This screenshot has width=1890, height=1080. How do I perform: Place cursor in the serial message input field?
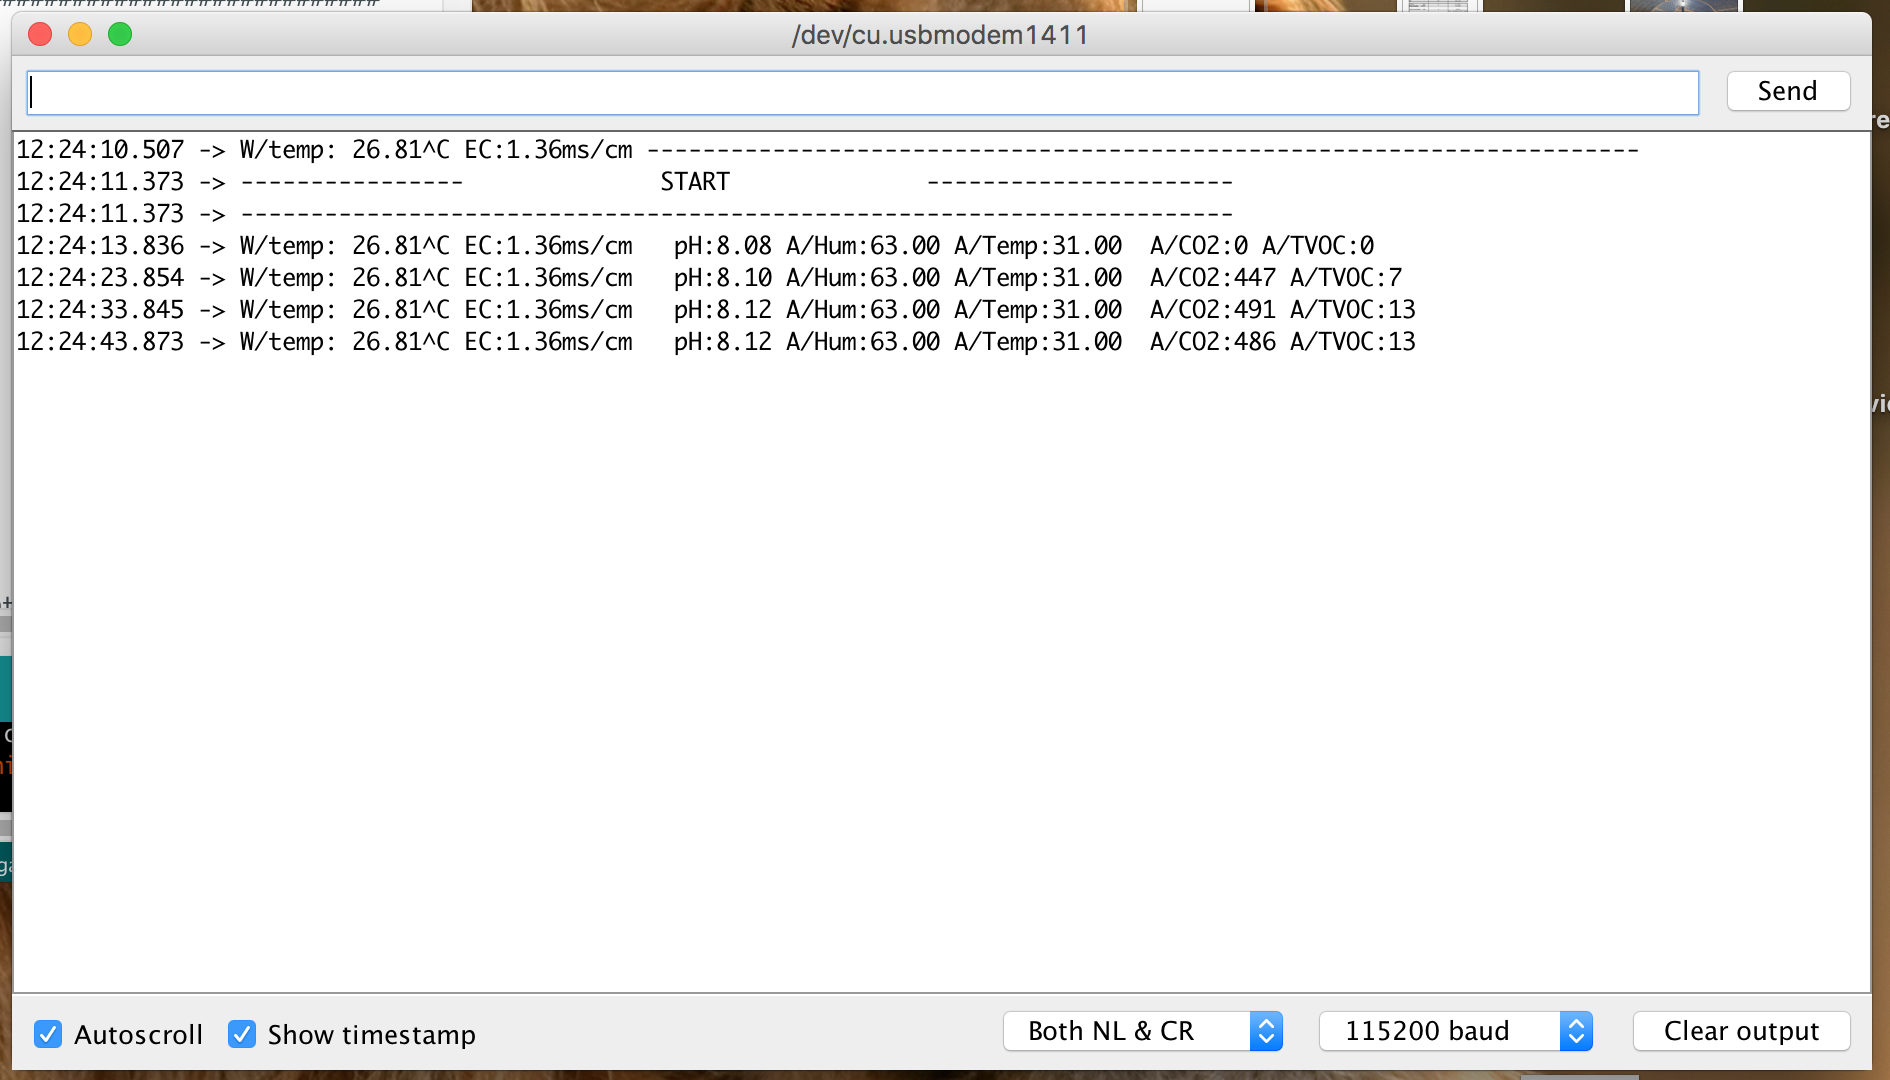click(x=860, y=91)
